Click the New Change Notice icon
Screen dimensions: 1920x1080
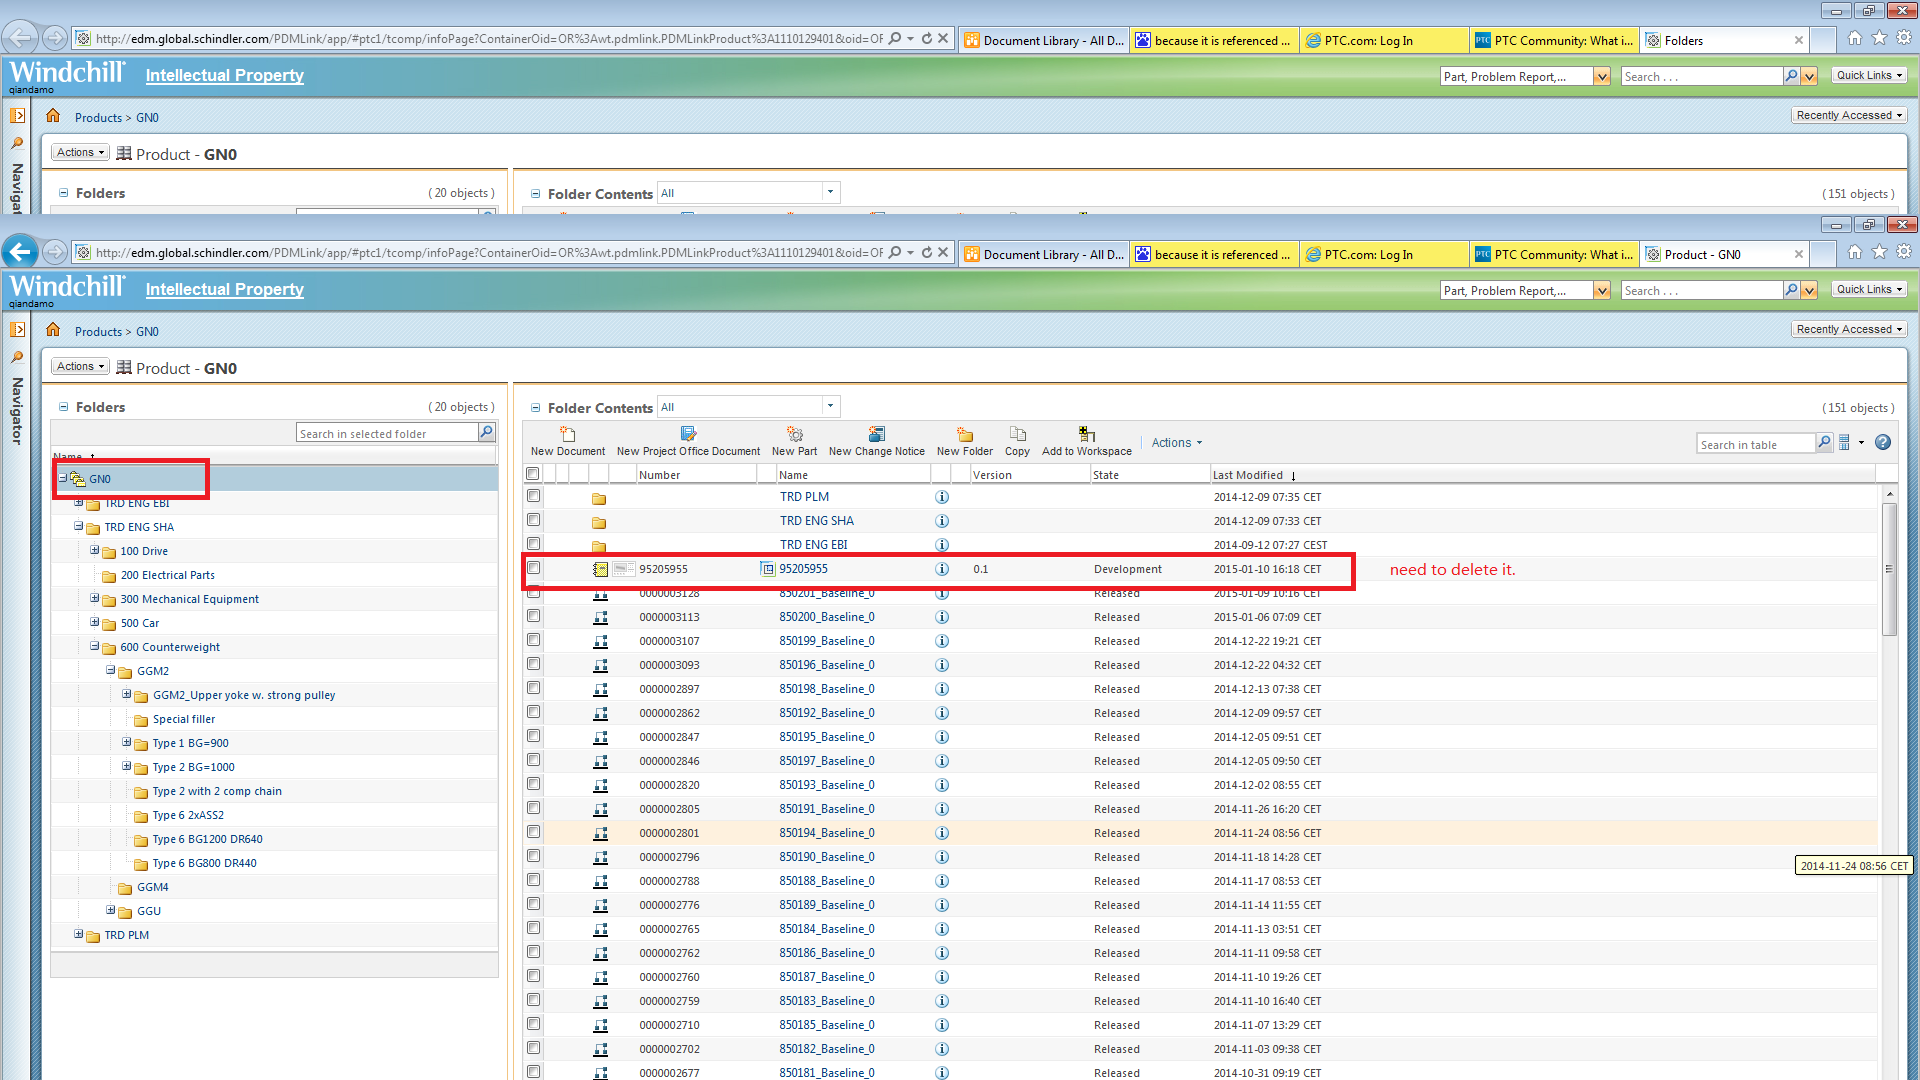coord(876,434)
